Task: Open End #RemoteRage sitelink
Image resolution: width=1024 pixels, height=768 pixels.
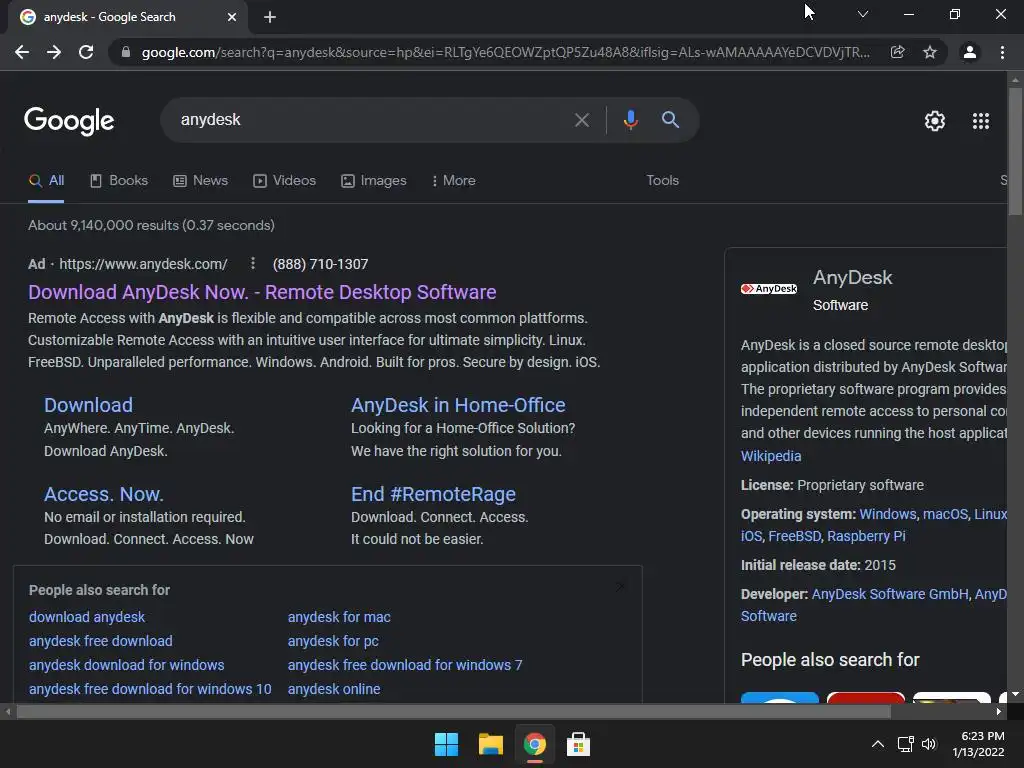Action: [434, 494]
